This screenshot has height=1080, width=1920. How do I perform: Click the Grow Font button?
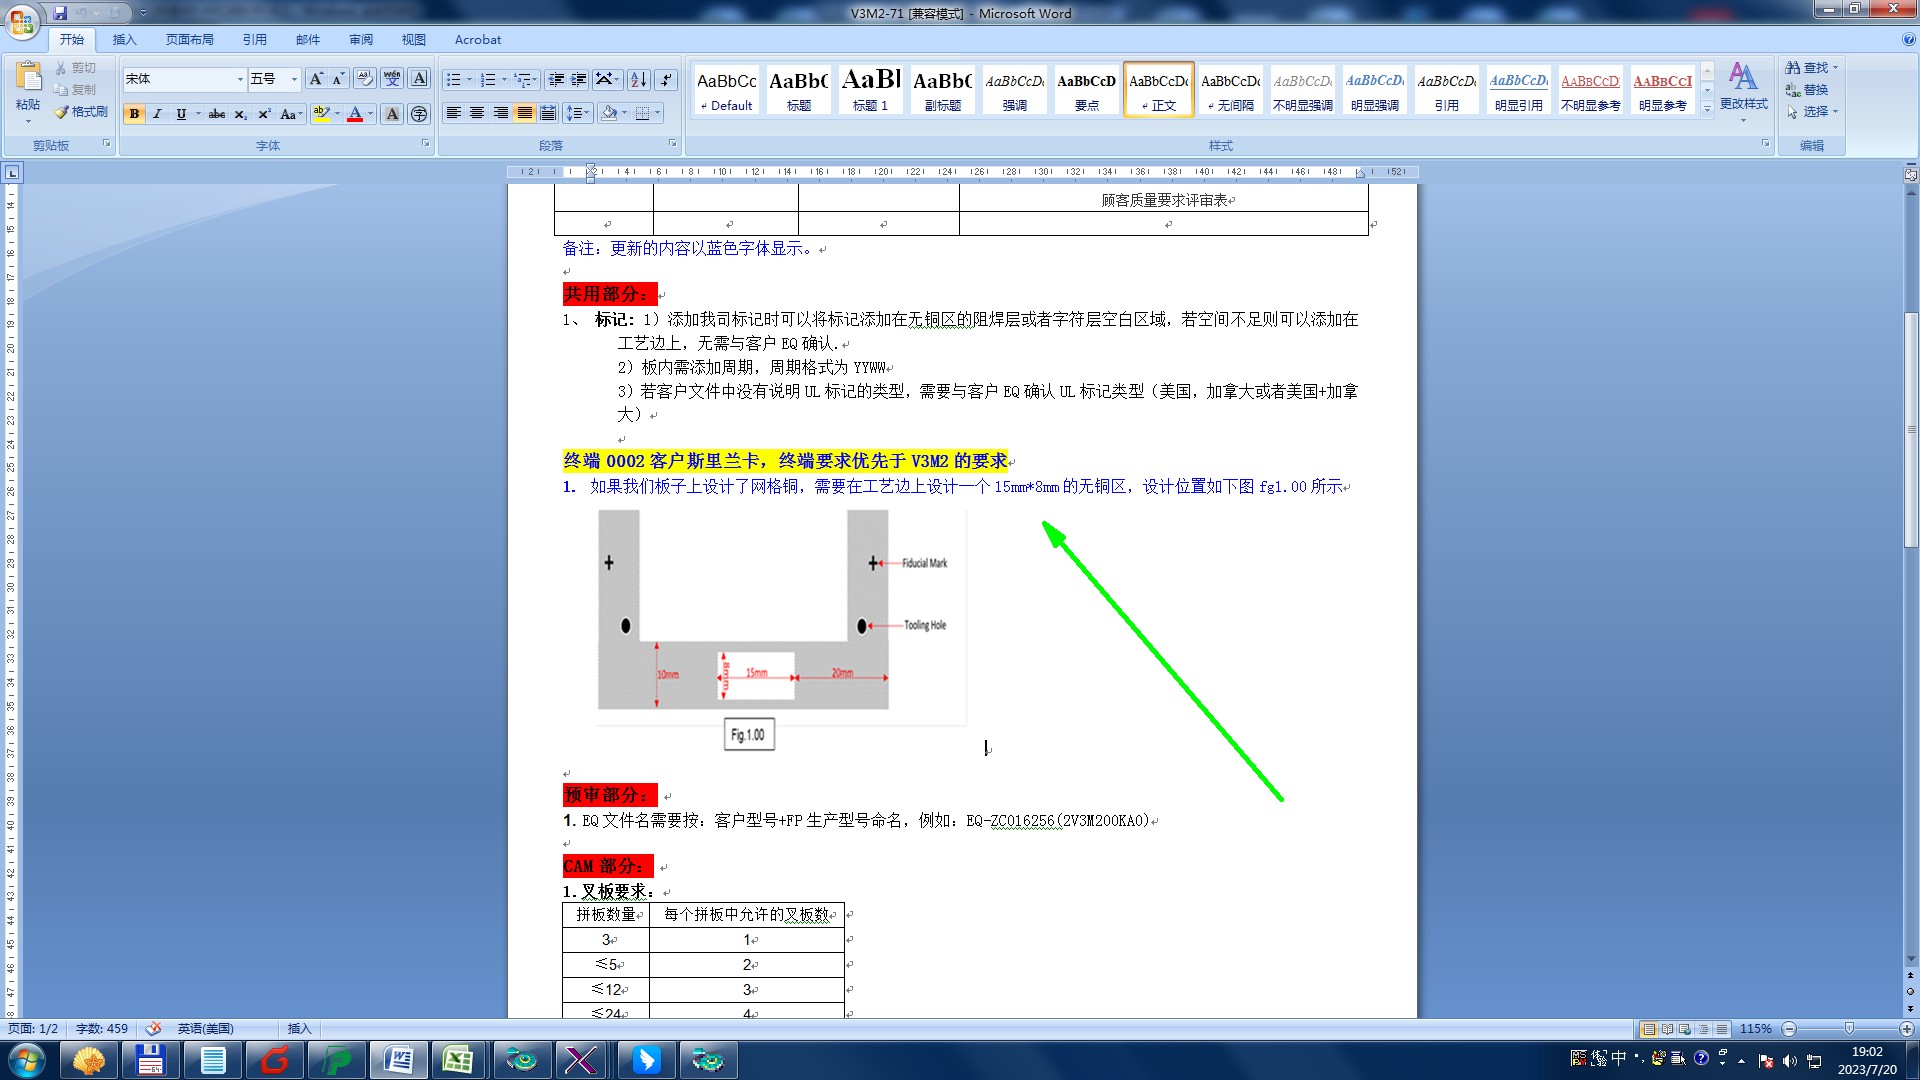point(316,79)
